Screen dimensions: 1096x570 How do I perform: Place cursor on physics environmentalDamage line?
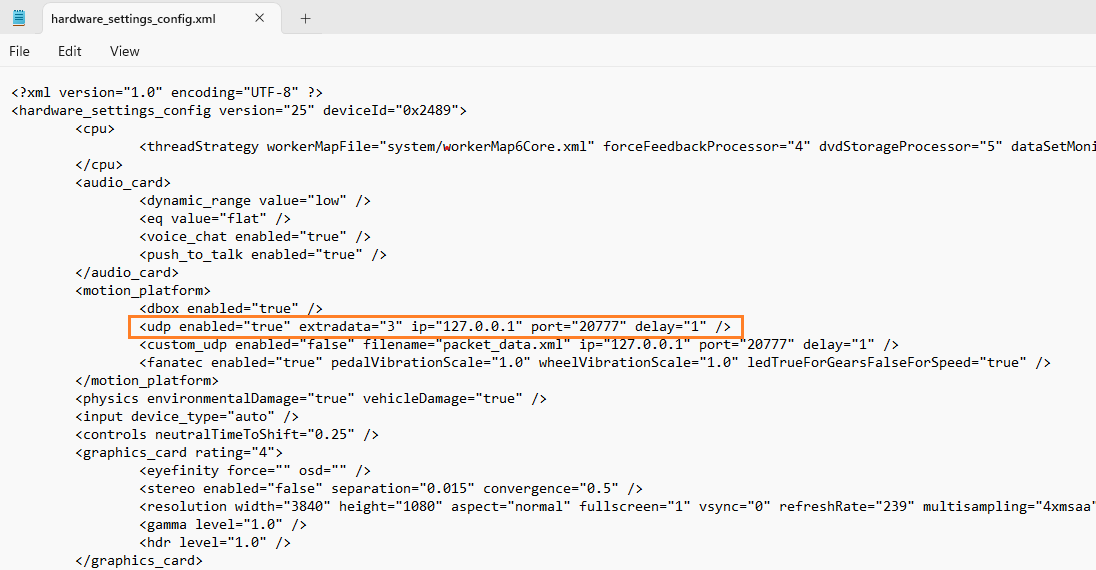(x=311, y=399)
